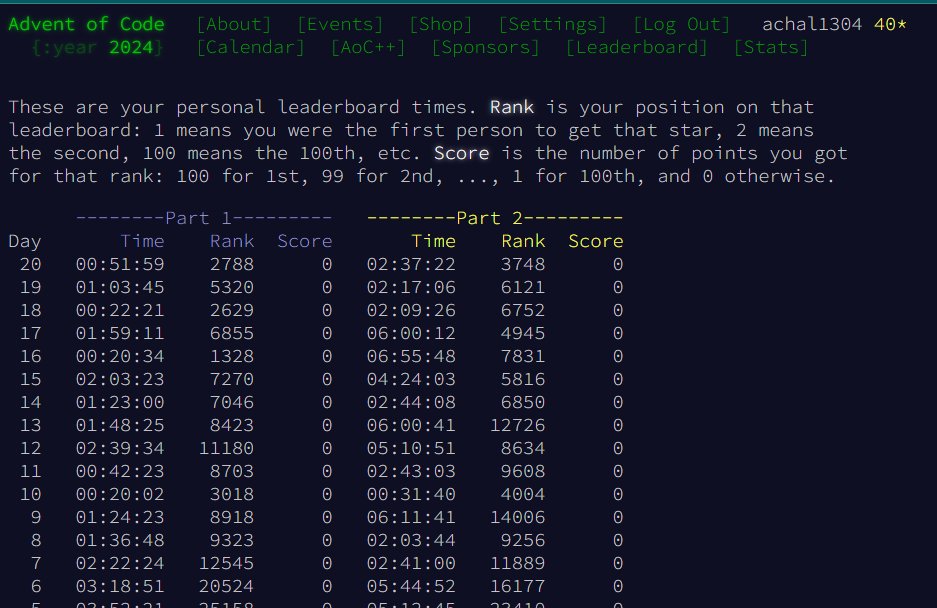937x608 pixels.
Task: Click the Part 2 rank 6121
Action: tap(523, 287)
